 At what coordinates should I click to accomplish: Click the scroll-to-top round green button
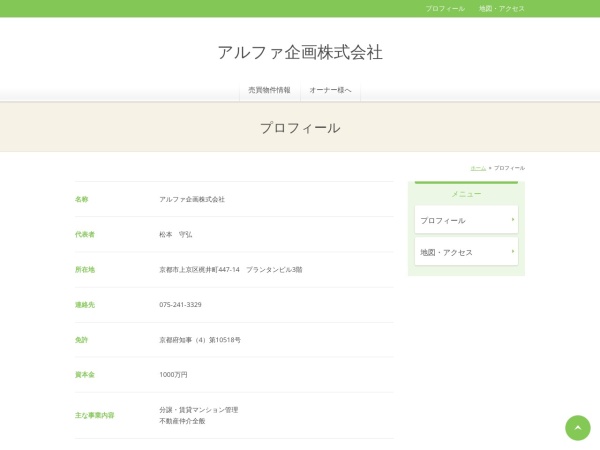[577, 428]
